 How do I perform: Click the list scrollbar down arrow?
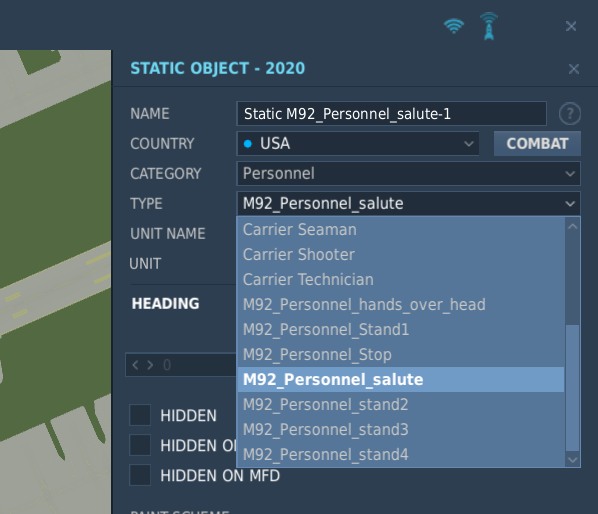coord(572,459)
